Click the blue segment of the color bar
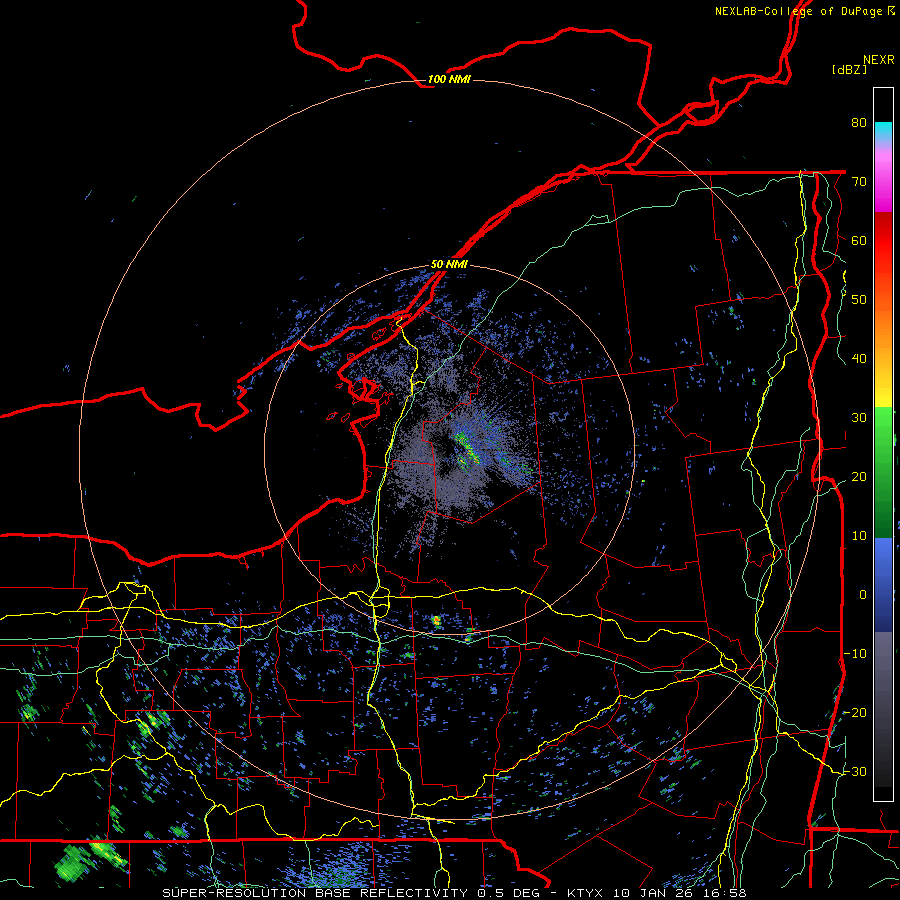The height and width of the screenshot is (900, 900). click(x=883, y=585)
